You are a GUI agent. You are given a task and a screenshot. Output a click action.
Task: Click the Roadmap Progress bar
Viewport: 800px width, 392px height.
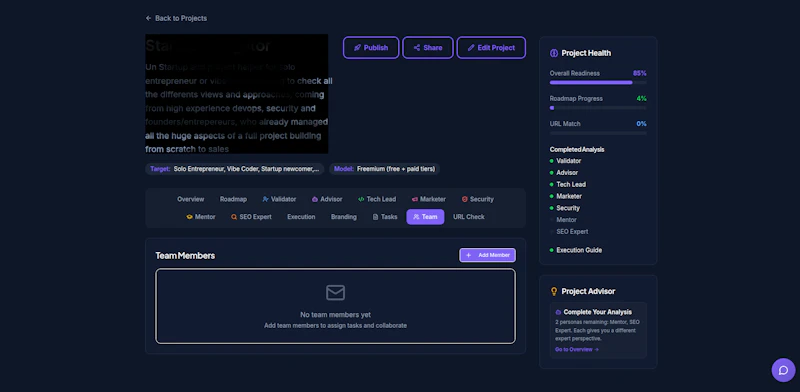(598, 108)
